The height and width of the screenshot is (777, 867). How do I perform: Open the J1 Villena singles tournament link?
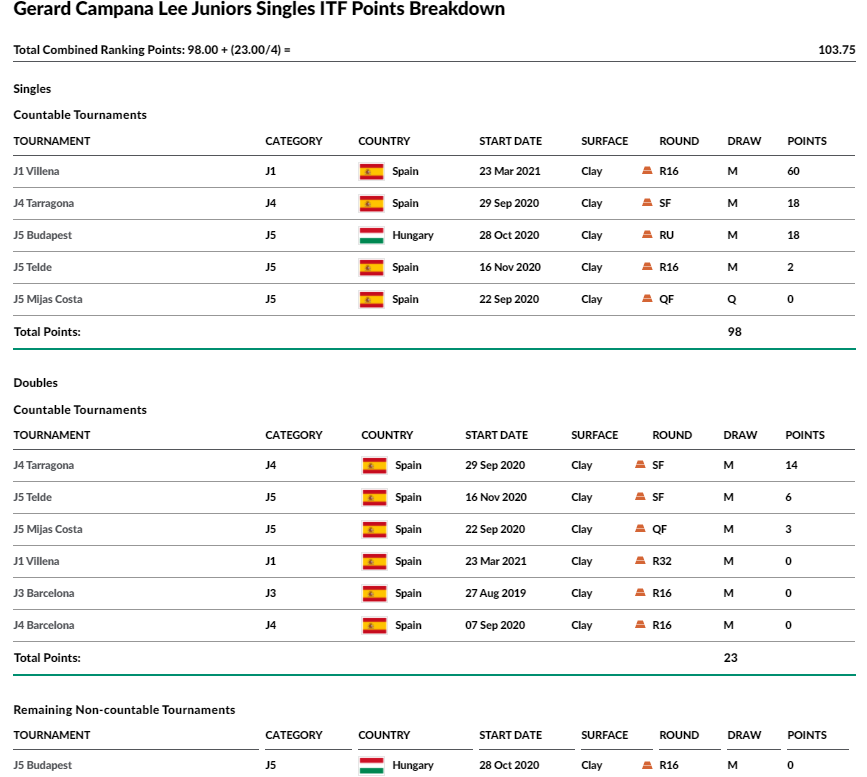pyautogui.click(x=36, y=171)
